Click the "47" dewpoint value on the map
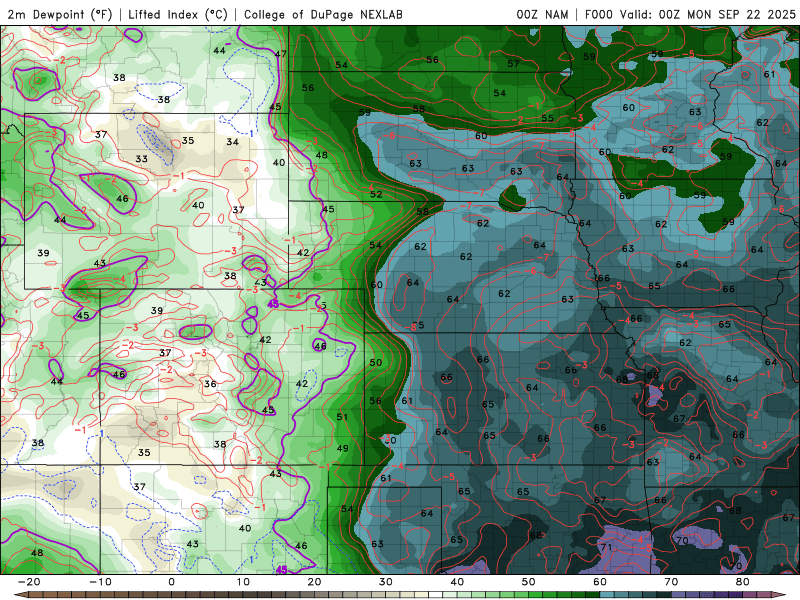Image resolution: width=800 pixels, height=600 pixels. (281, 54)
